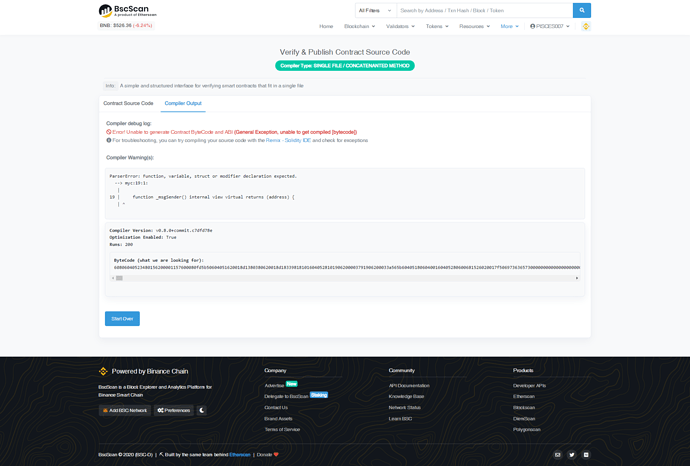
Task: Open Delegate to BscScan link
Action: point(286,396)
